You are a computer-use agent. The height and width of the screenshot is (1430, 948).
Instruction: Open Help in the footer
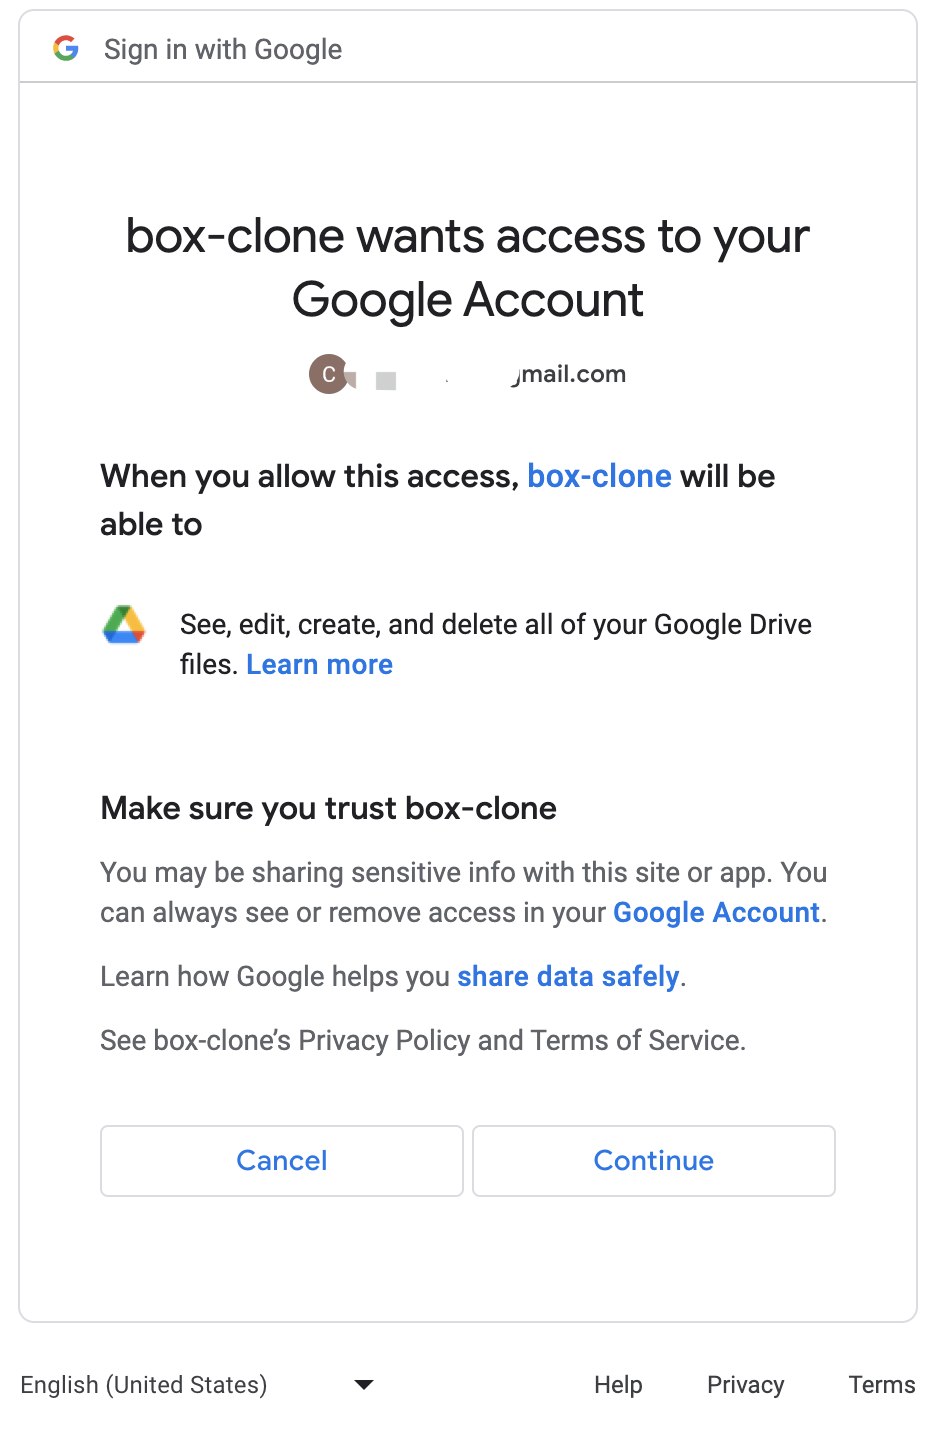[618, 1385]
